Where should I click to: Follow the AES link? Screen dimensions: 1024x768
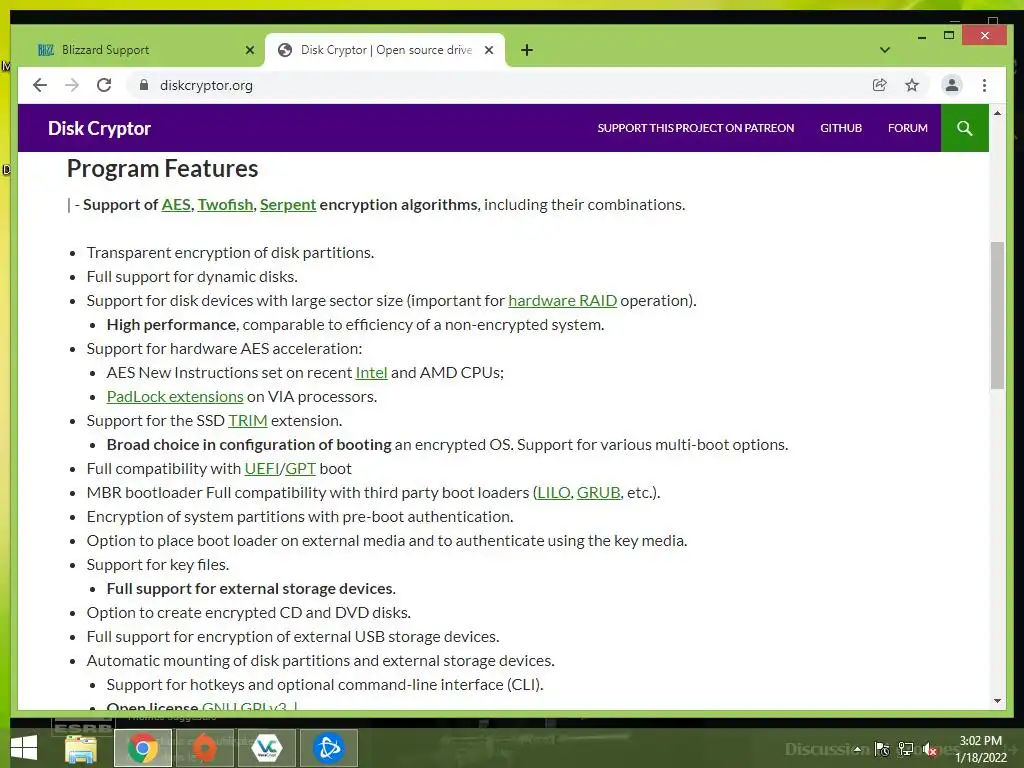pyautogui.click(x=176, y=204)
